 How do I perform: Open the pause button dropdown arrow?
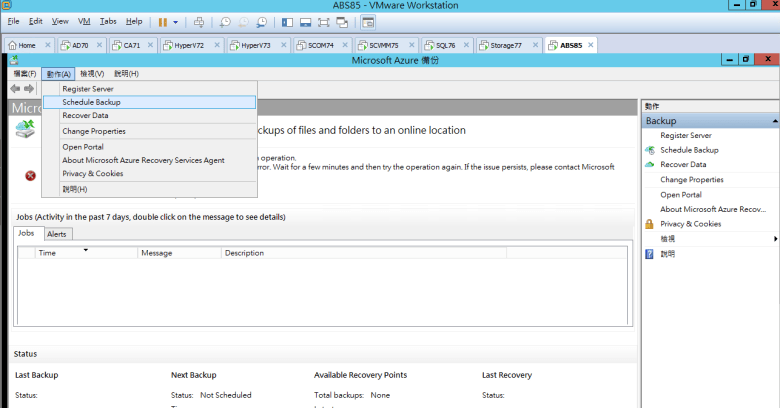pyautogui.click(x=176, y=21)
